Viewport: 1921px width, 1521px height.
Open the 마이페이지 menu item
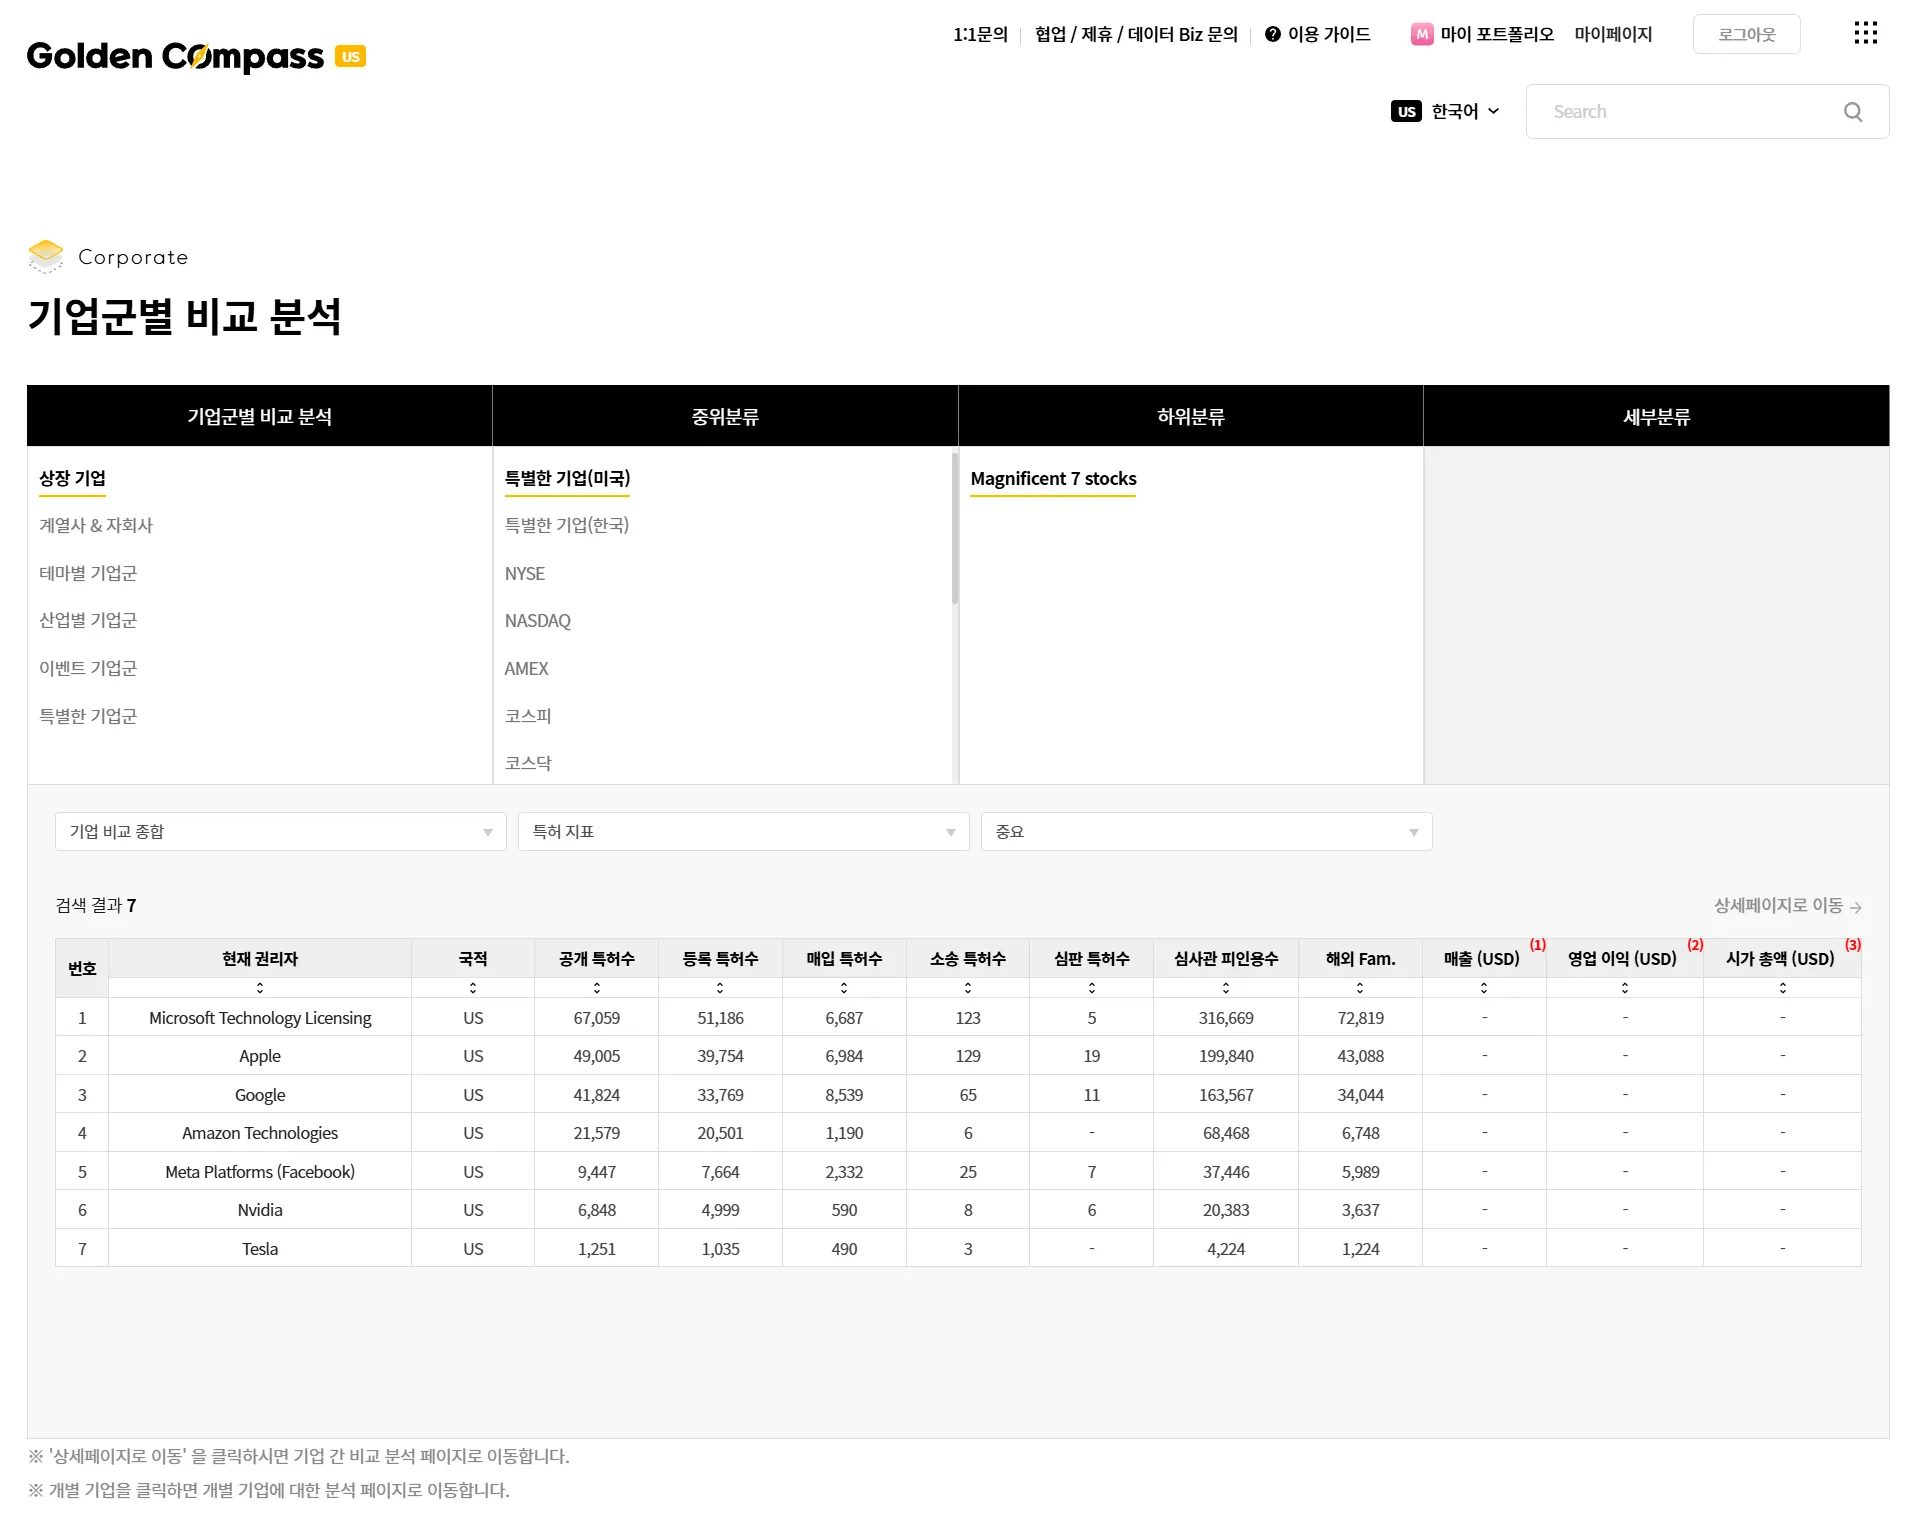[x=1612, y=34]
